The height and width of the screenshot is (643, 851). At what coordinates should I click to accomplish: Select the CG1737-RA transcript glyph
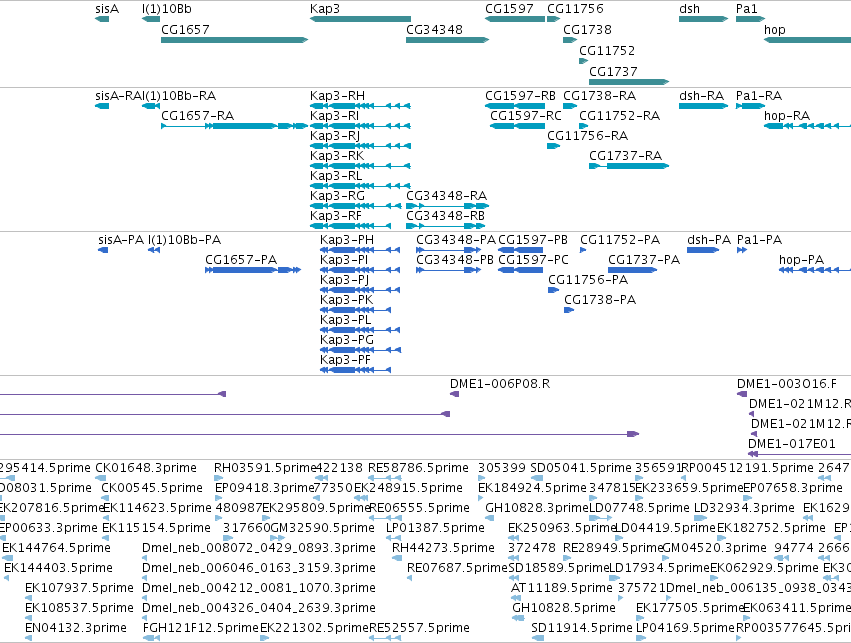pos(629,166)
